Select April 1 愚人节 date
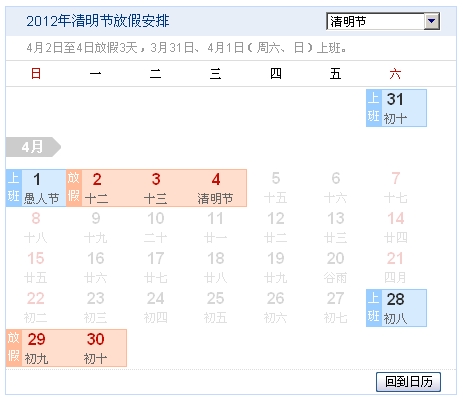 pyautogui.click(x=43, y=188)
